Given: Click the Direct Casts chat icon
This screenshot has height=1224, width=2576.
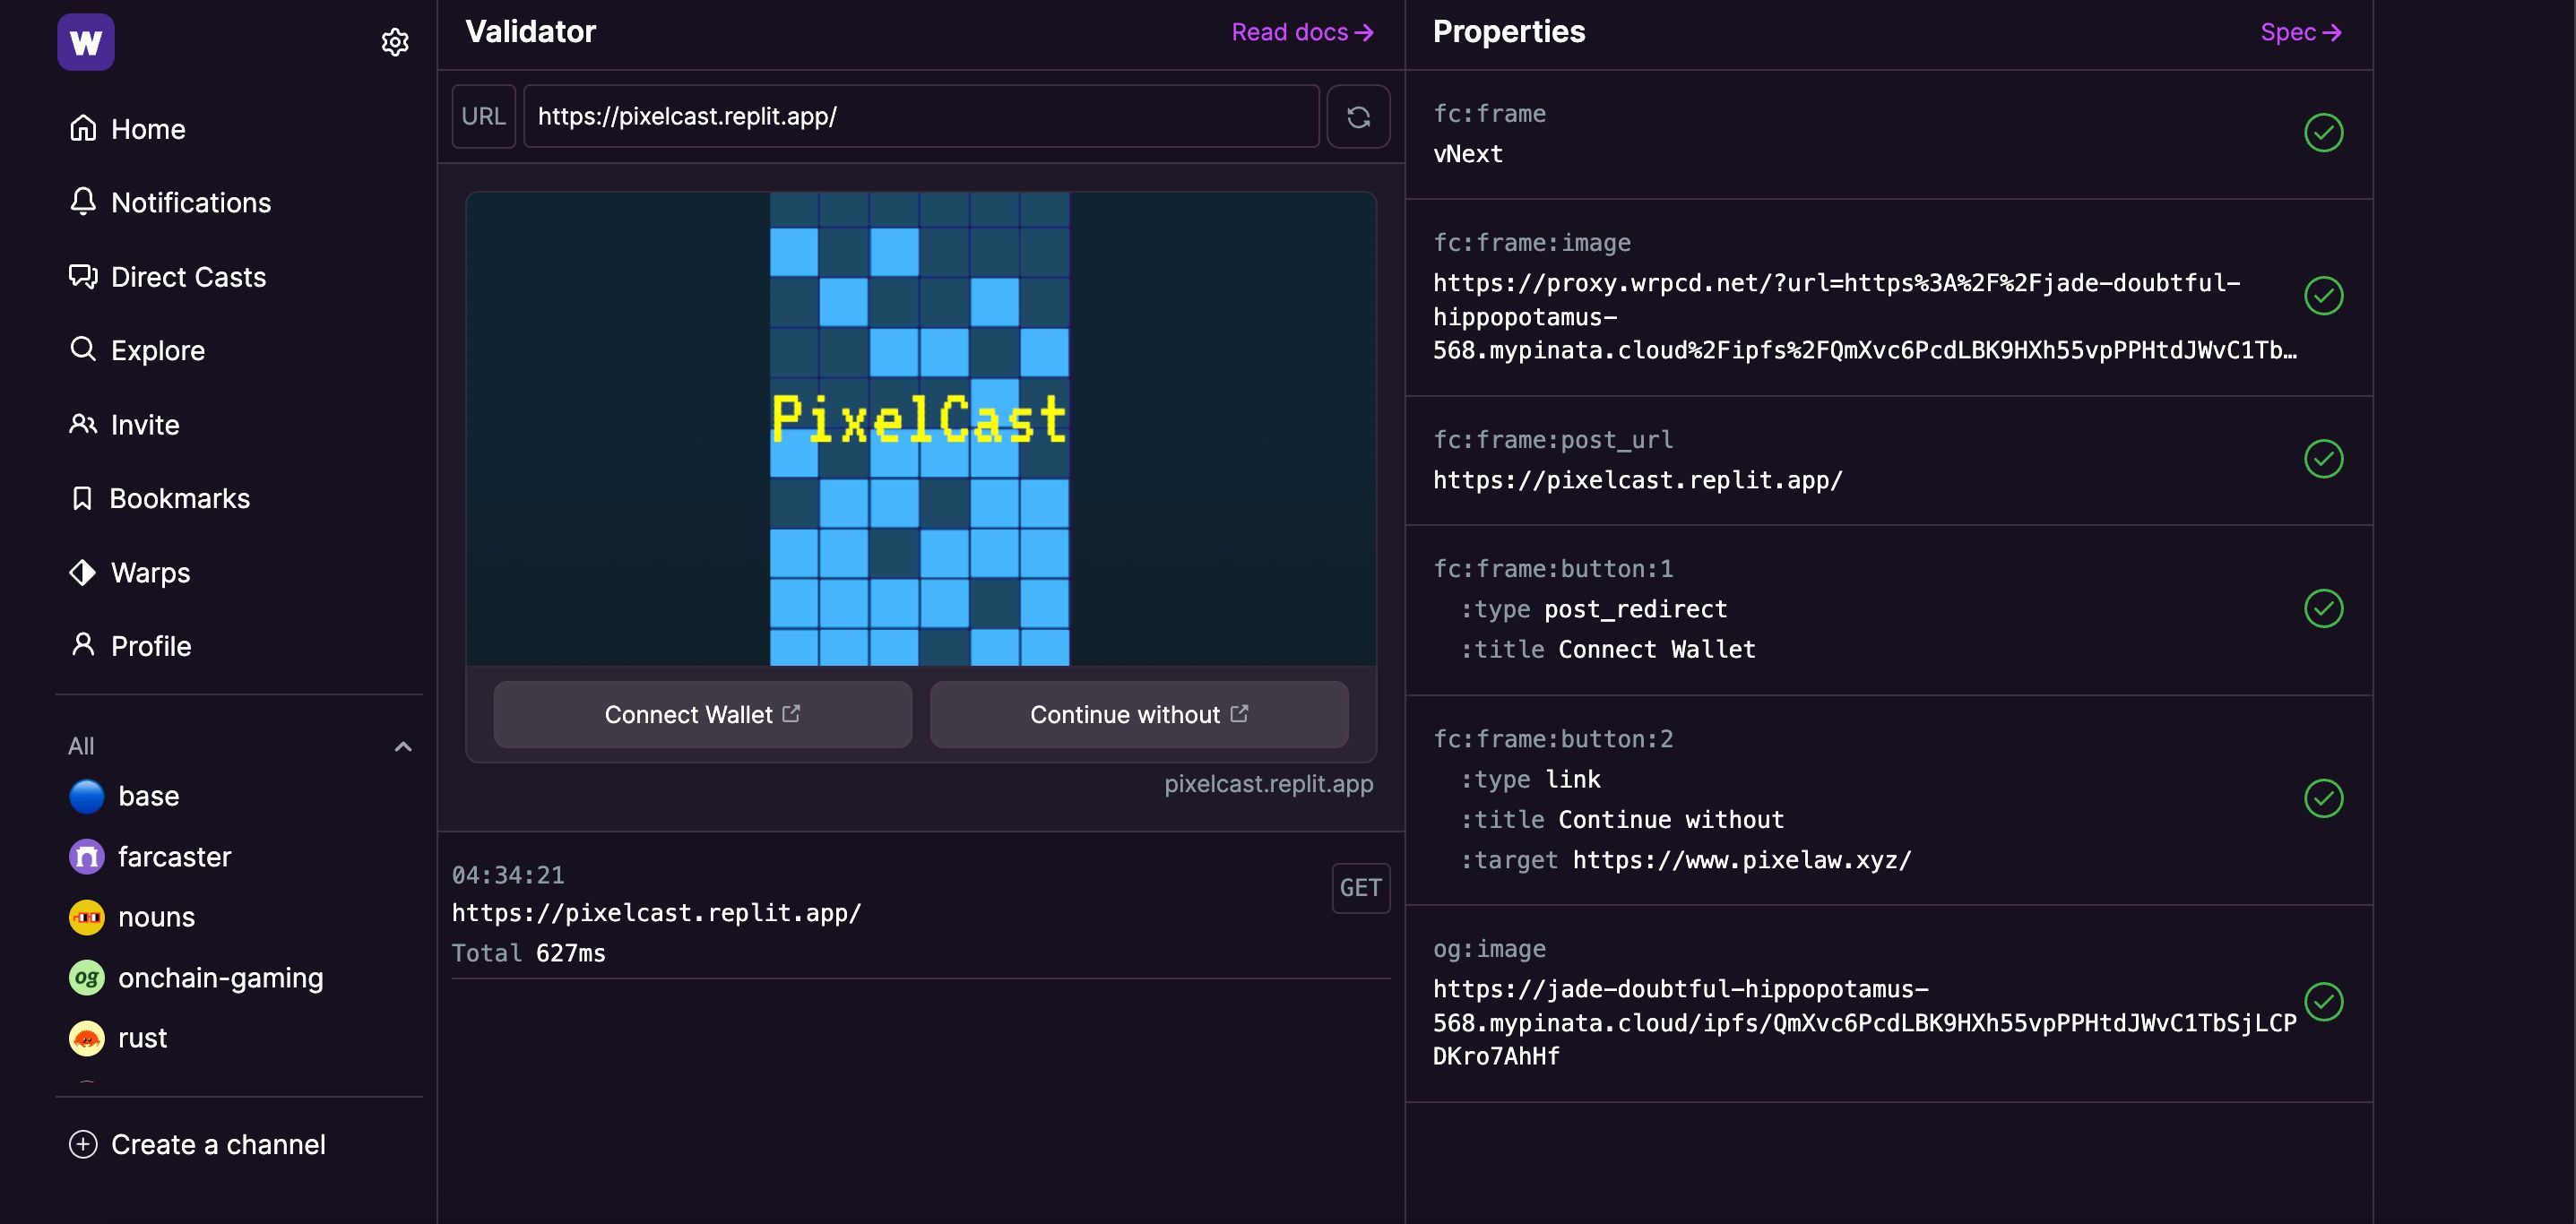Looking at the screenshot, I should [83, 276].
